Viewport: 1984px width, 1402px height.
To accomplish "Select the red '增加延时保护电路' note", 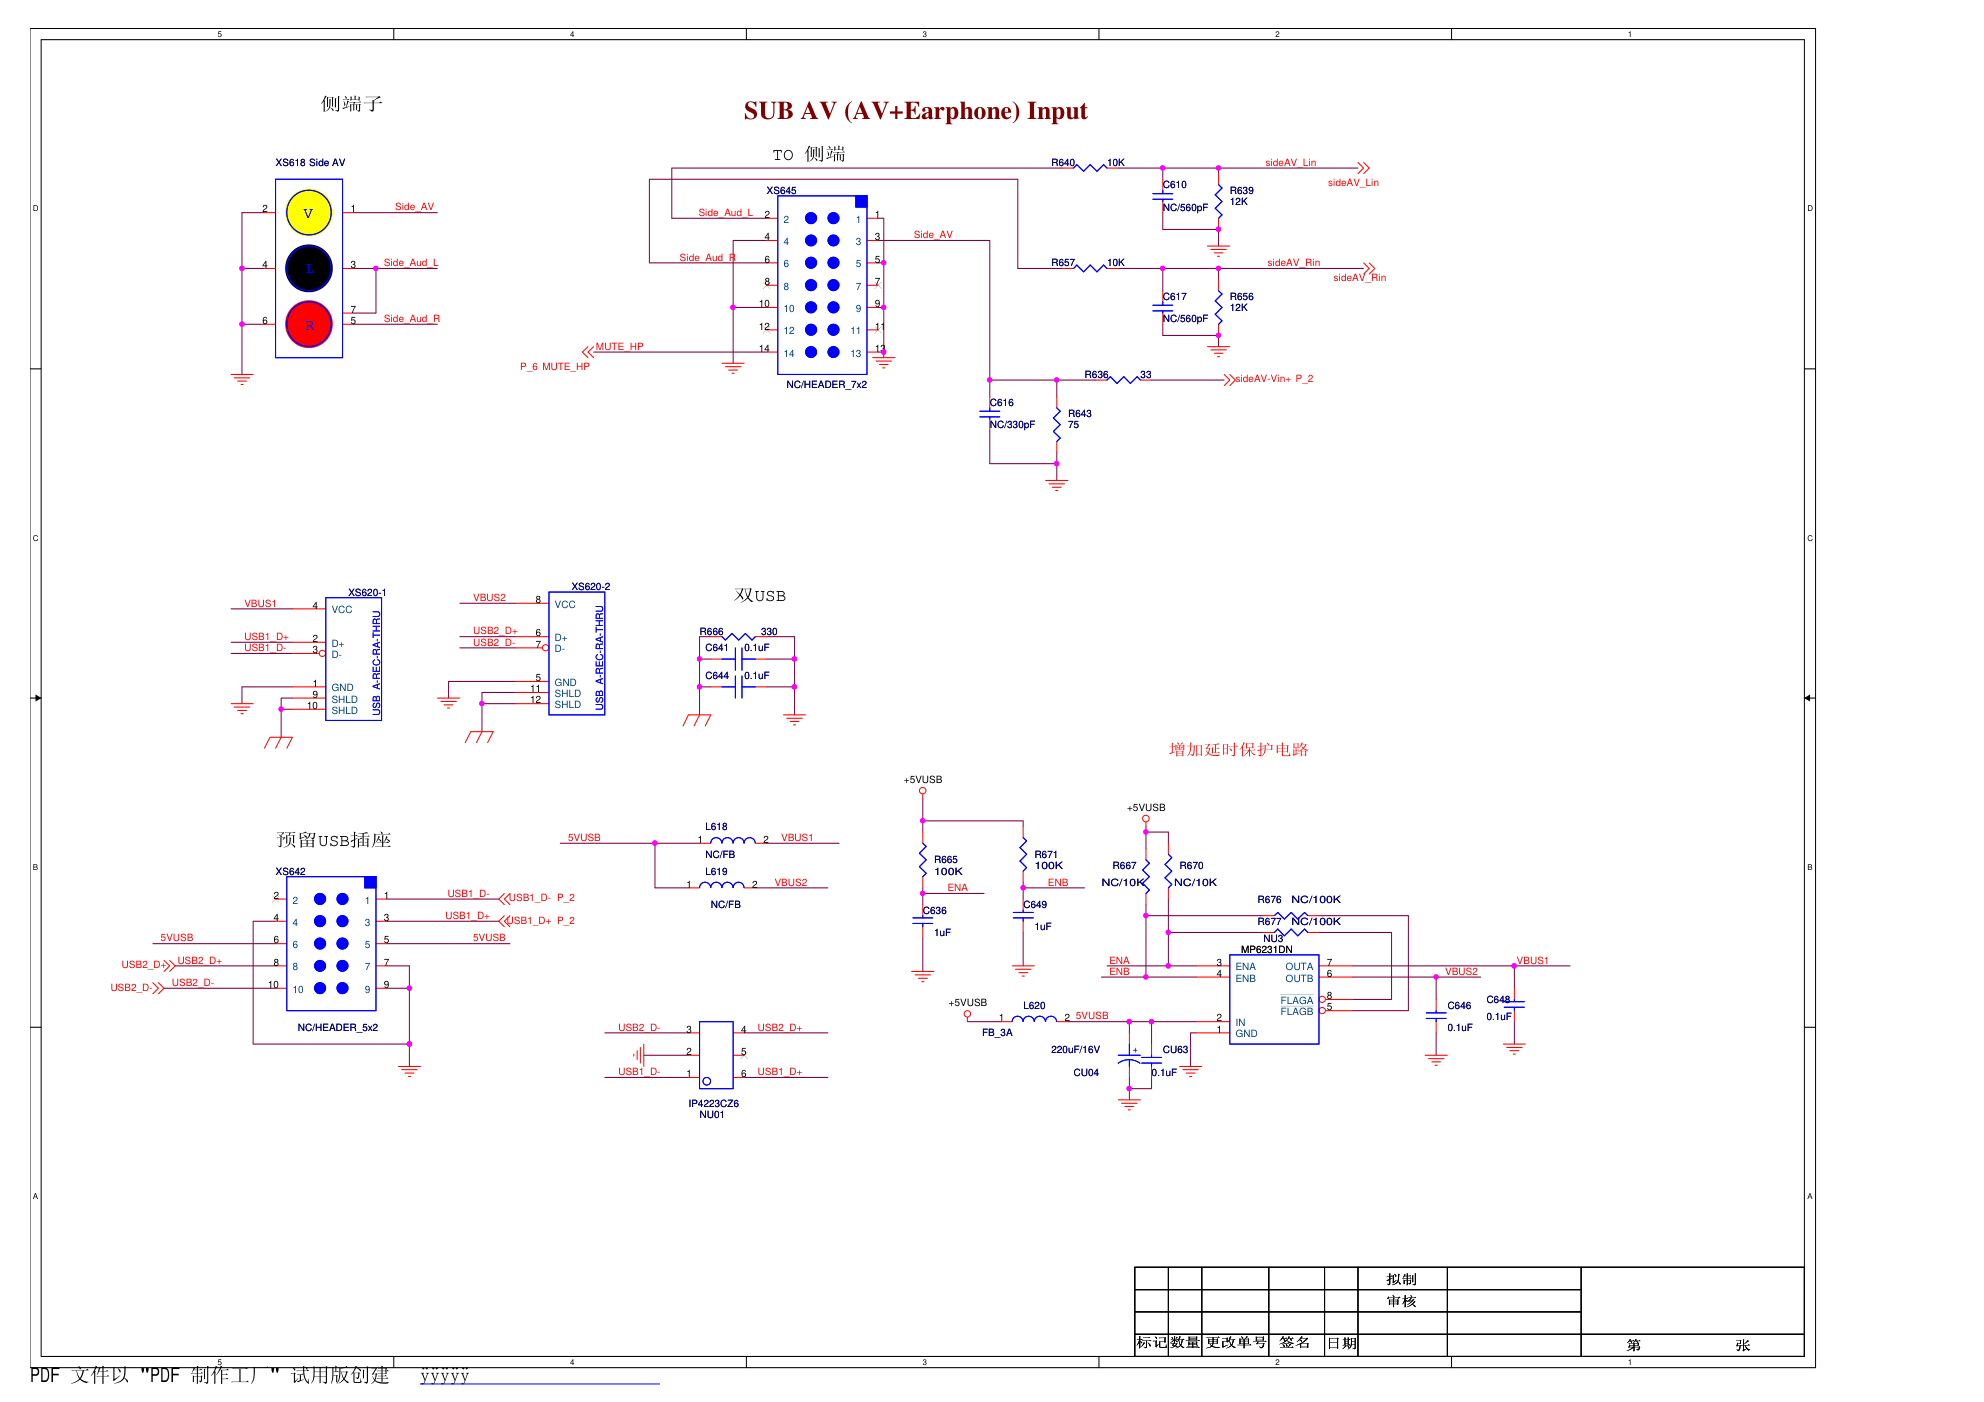I will click(x=1238, y=750).
